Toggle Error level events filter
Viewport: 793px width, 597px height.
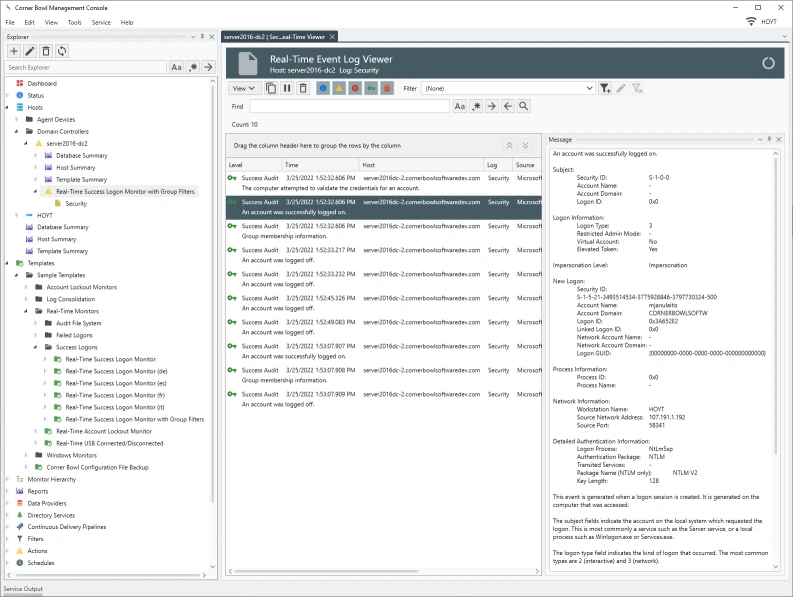tap(355, 89)
